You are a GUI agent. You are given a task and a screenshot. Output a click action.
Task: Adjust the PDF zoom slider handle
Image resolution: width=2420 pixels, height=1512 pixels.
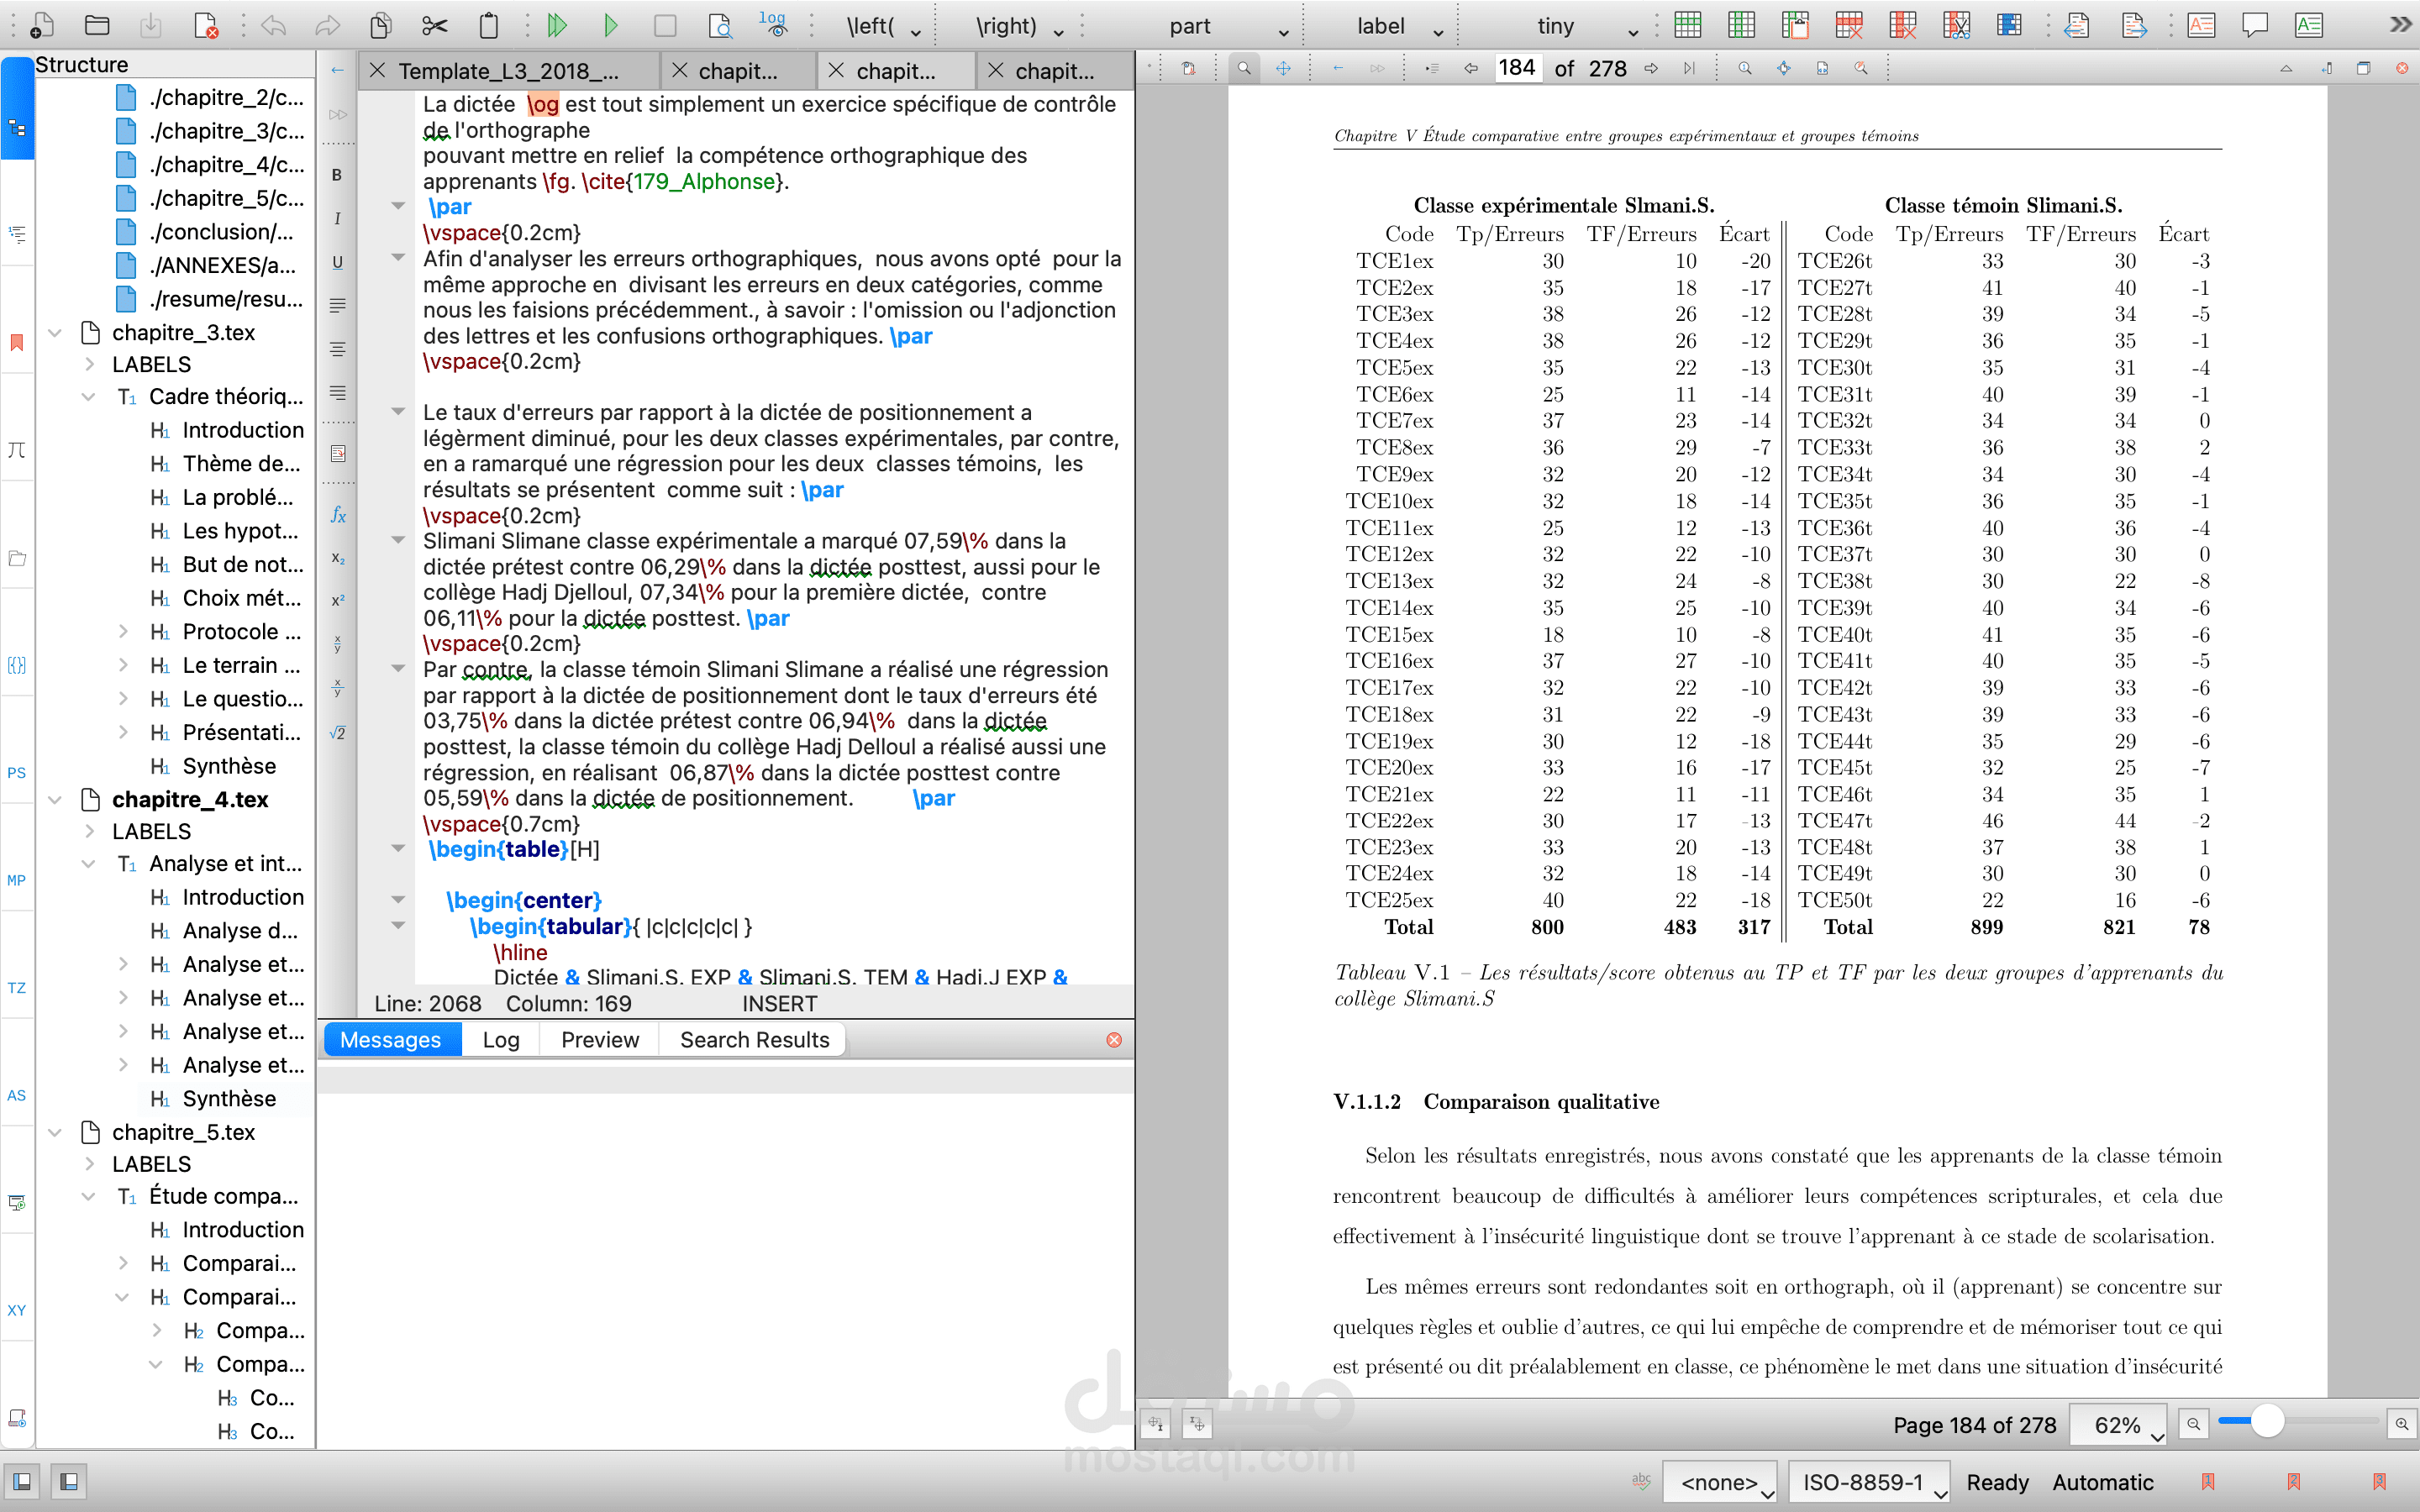tap(2267, 1421)
